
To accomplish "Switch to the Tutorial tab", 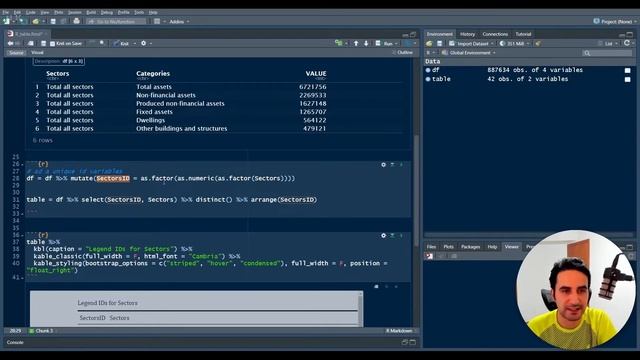I will (x=523, y=34).
